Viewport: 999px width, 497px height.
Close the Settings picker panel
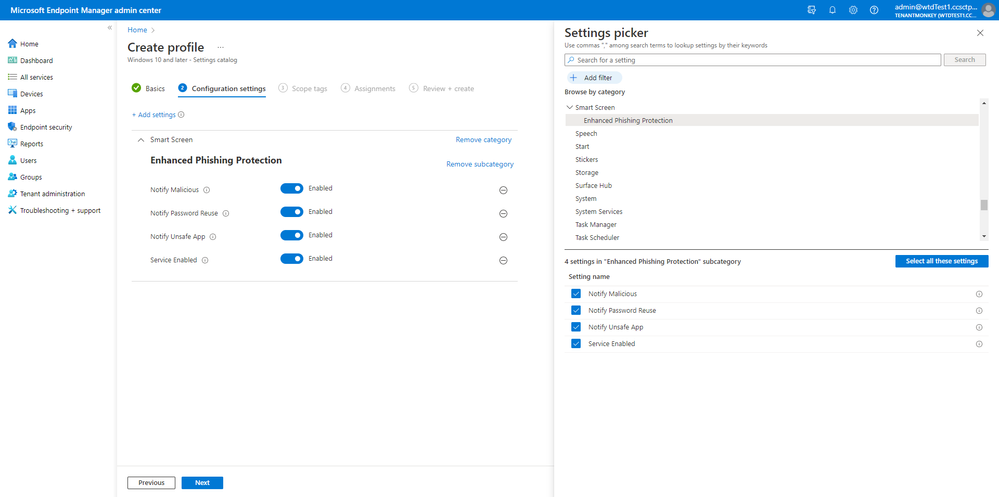pos(979,33)
